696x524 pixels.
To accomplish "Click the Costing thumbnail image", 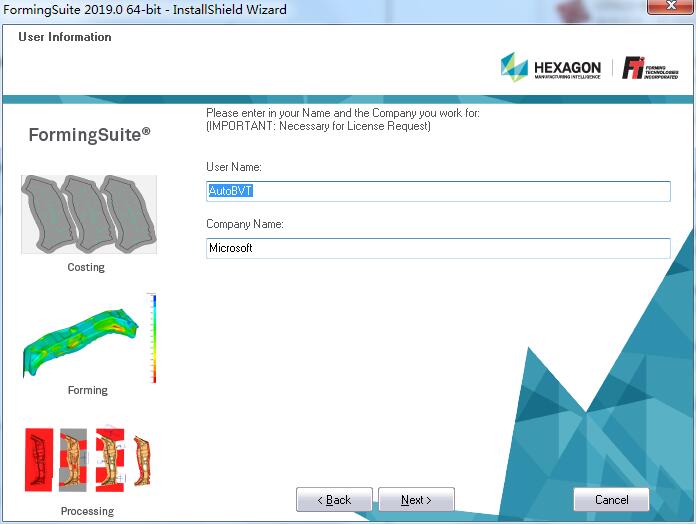I will click(89, 214).
